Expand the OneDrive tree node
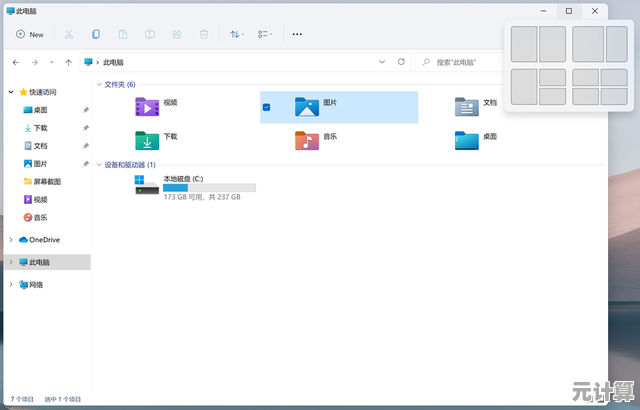 [11, 240]
